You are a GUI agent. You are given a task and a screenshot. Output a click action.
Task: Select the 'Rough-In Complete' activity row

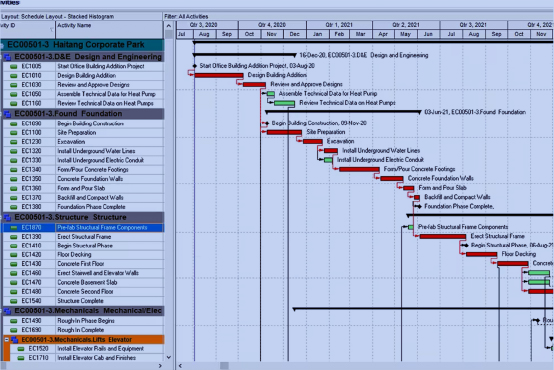pyautogui.click(x=83, y=330)
